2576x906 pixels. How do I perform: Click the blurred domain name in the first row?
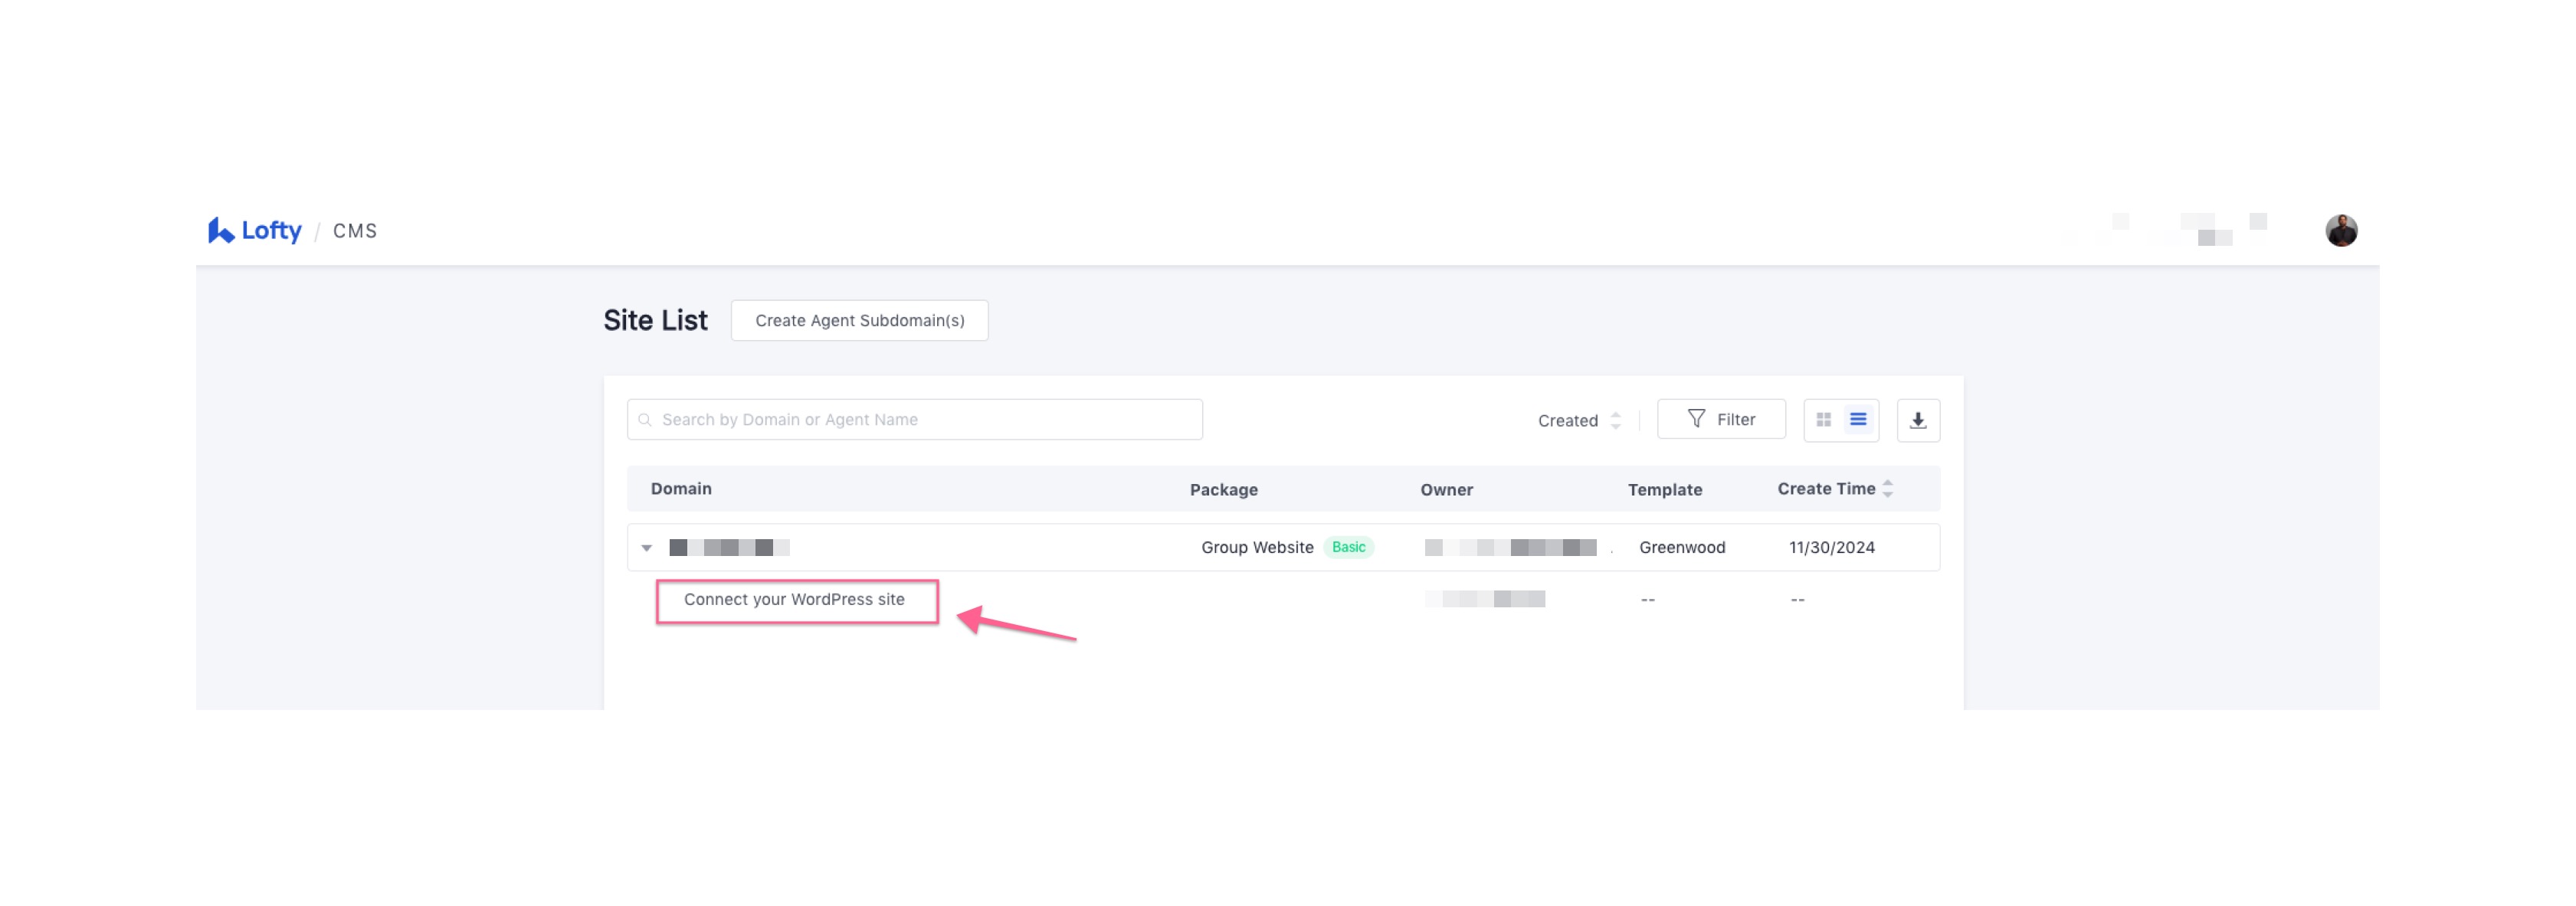click(729, 548)
